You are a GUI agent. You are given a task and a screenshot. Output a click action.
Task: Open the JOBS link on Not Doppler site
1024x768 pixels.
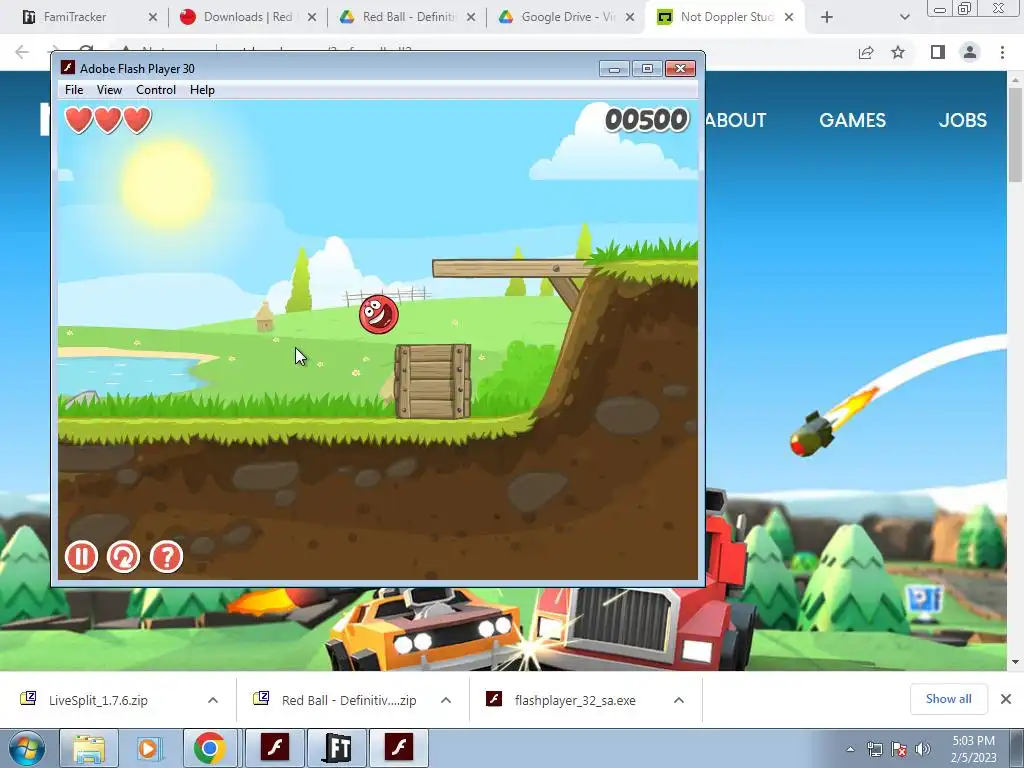(963, 120)
